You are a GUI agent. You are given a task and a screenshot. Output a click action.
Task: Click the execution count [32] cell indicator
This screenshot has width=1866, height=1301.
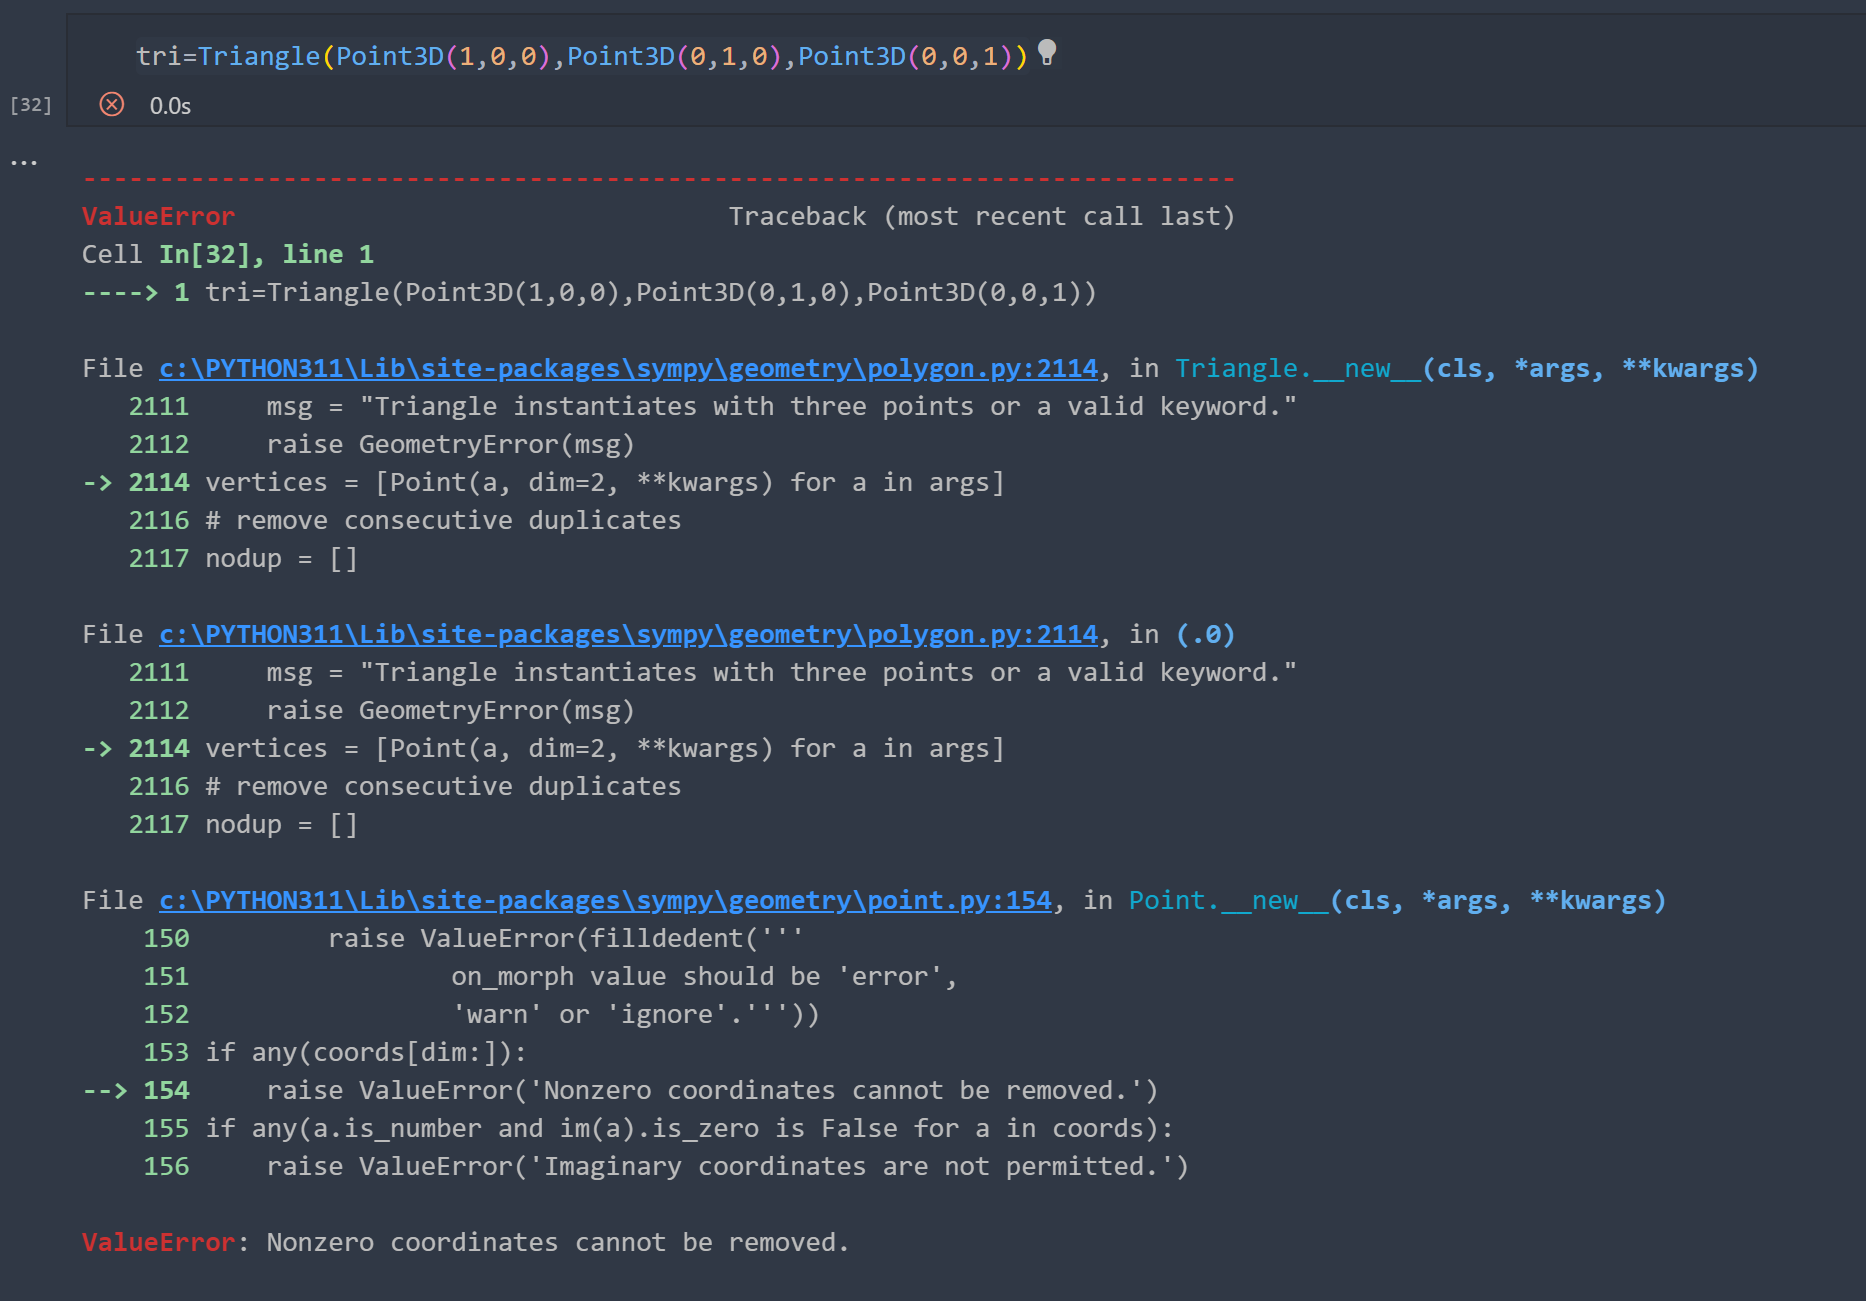(x=31, y=104)
